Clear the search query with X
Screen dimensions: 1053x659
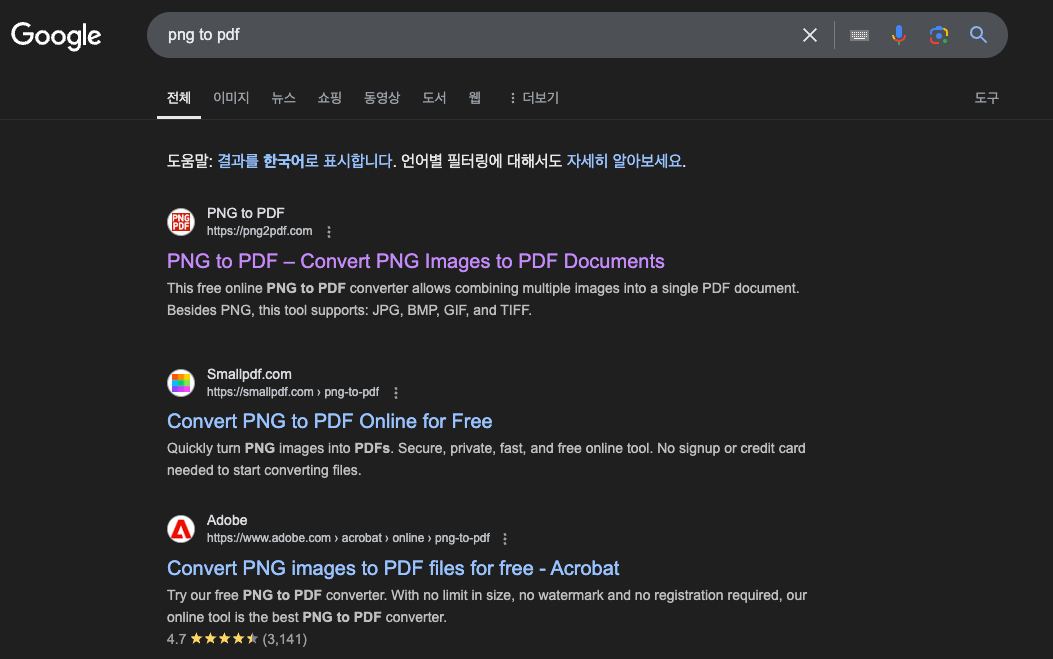[x=810, y=35]
